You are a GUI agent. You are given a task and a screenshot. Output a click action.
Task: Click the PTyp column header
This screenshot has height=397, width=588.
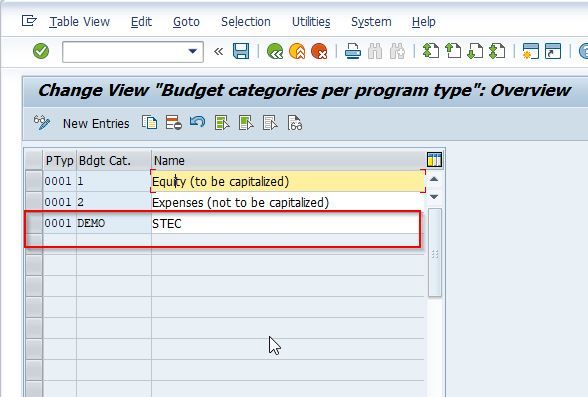[x=60, y=160]
